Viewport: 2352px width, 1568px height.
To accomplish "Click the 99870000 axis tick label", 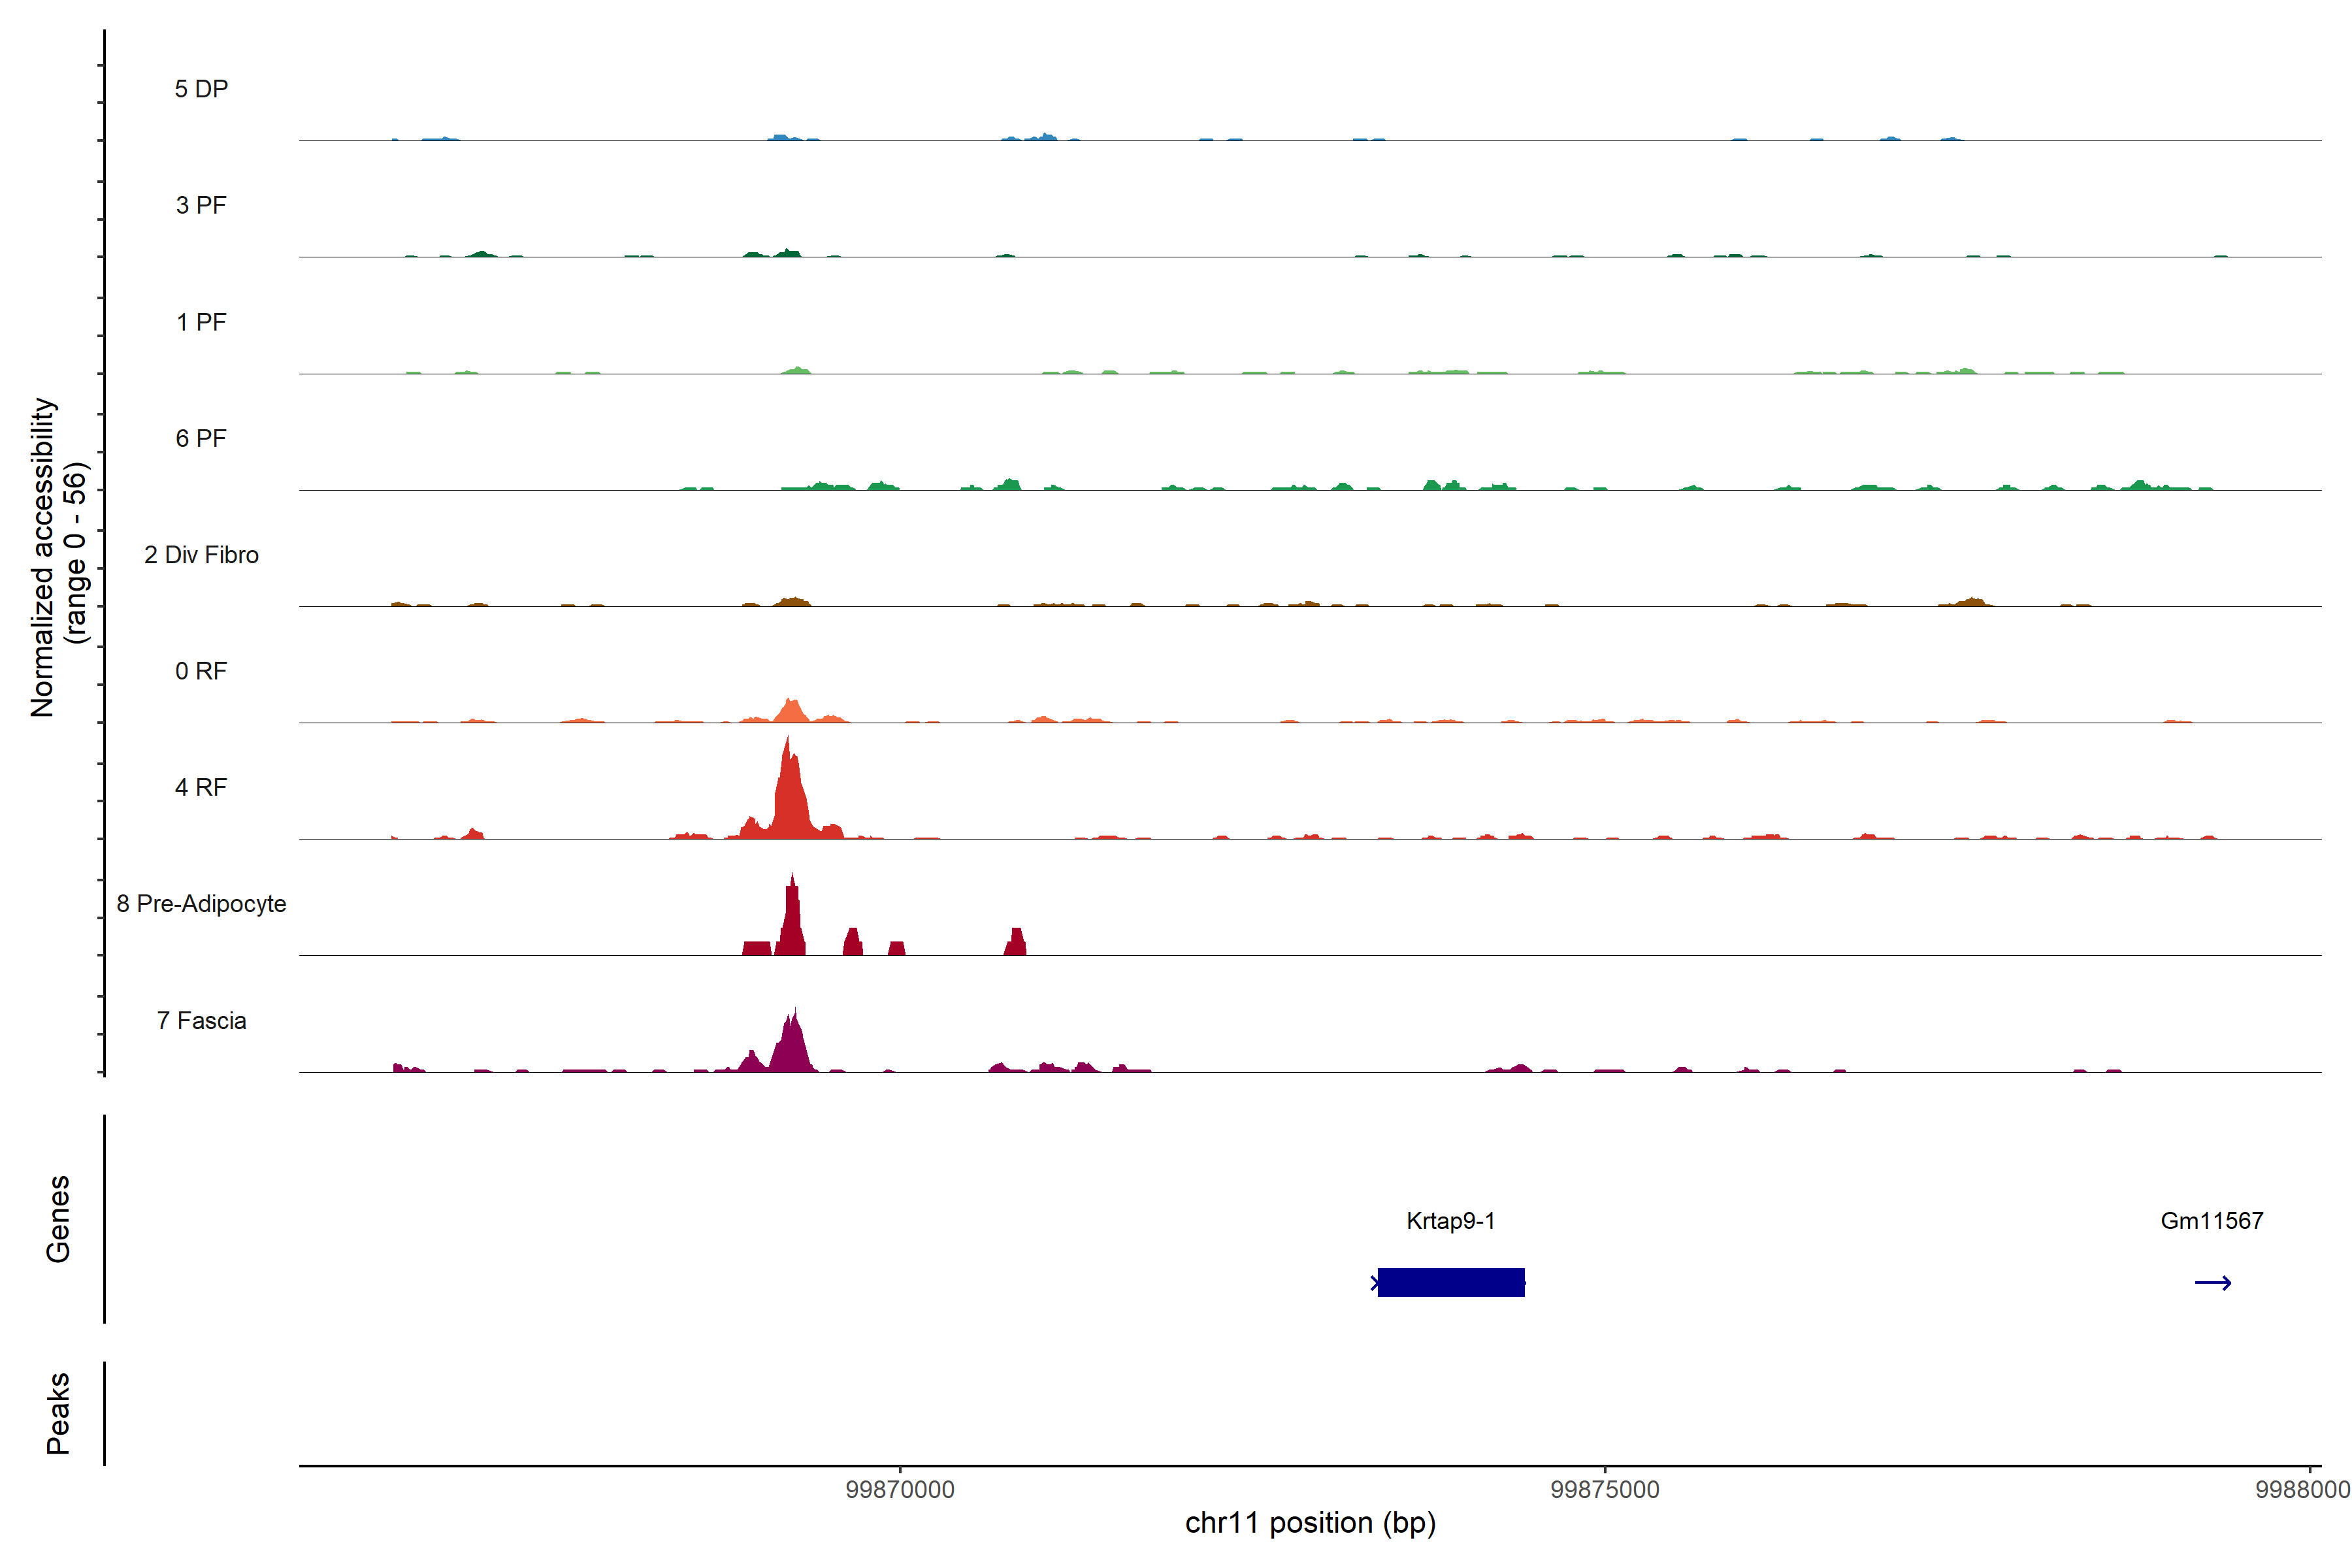I will tap(899, 1489).
